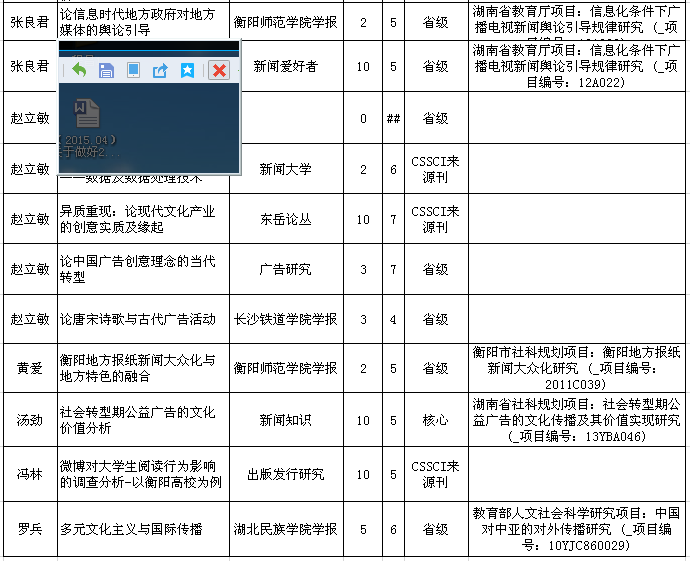Click the 东岳论丛 journal cell

pos(286,219)
